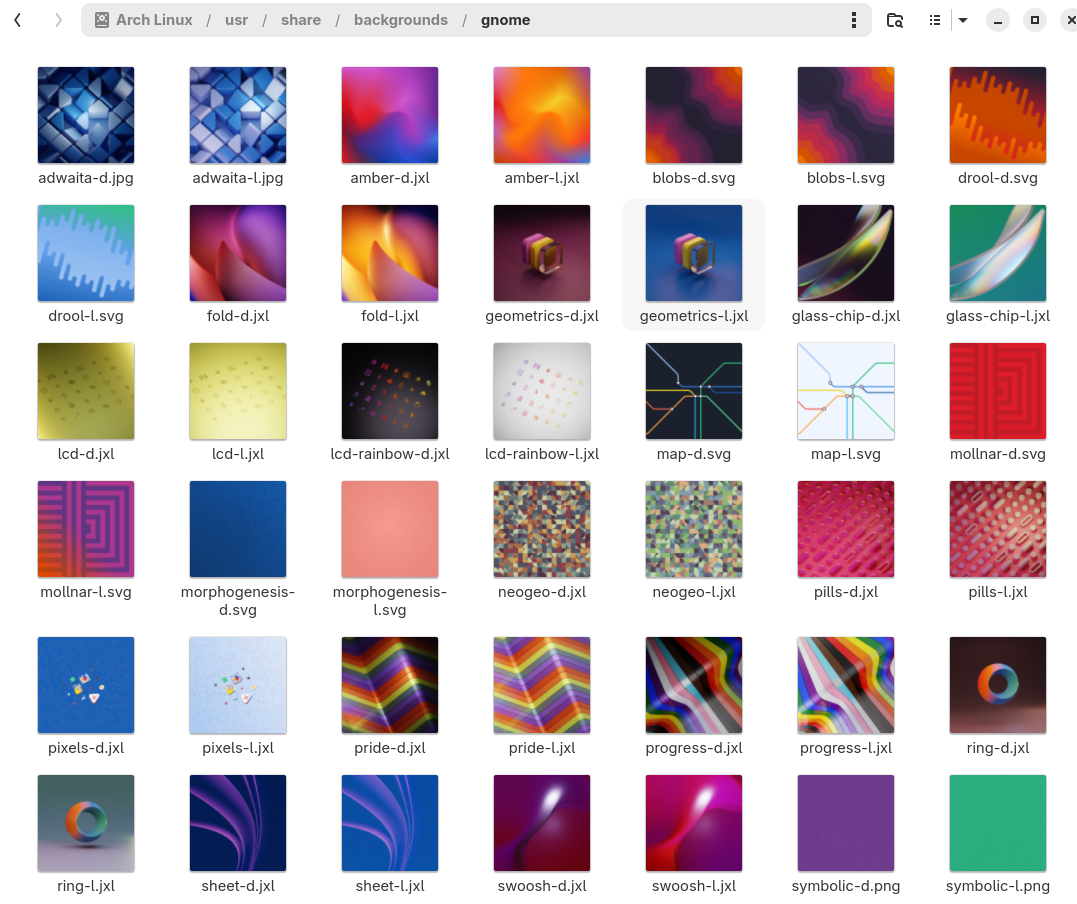Select the adwaita-l.jpg thumbnail
Viewport: 1077px width, 904px height.
238,115
